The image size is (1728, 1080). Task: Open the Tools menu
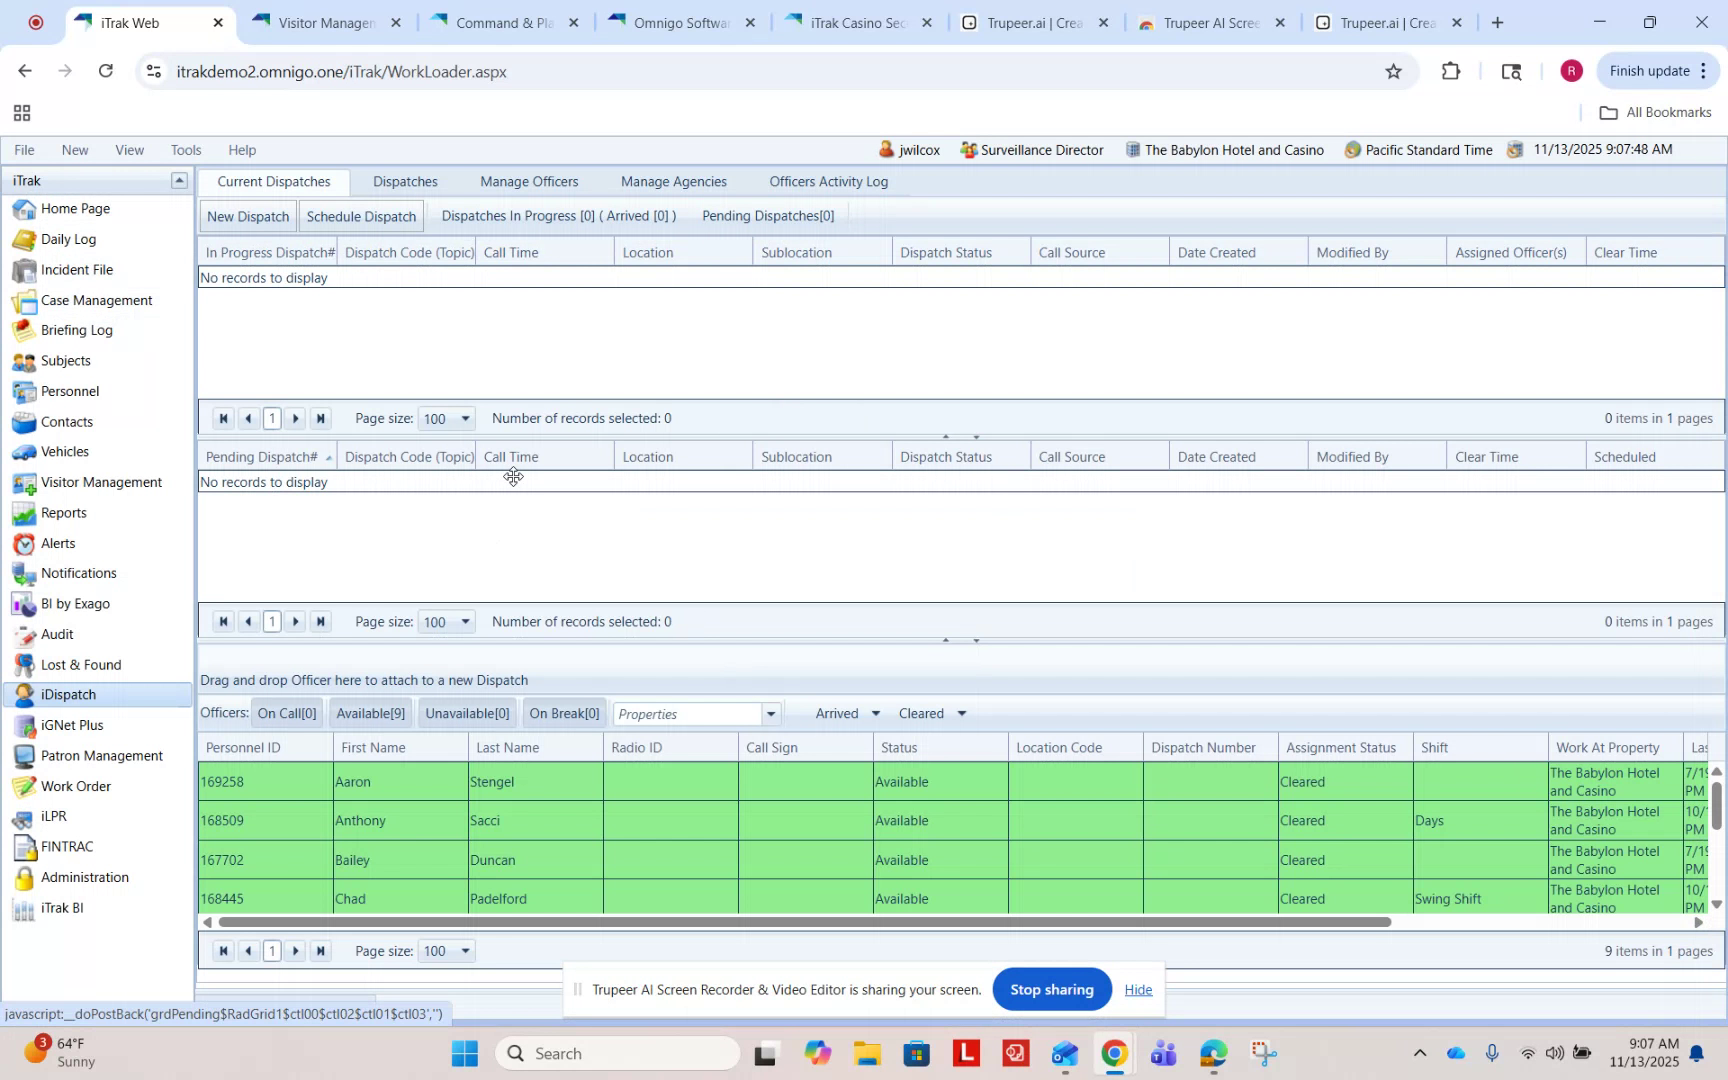click(185, 149)
